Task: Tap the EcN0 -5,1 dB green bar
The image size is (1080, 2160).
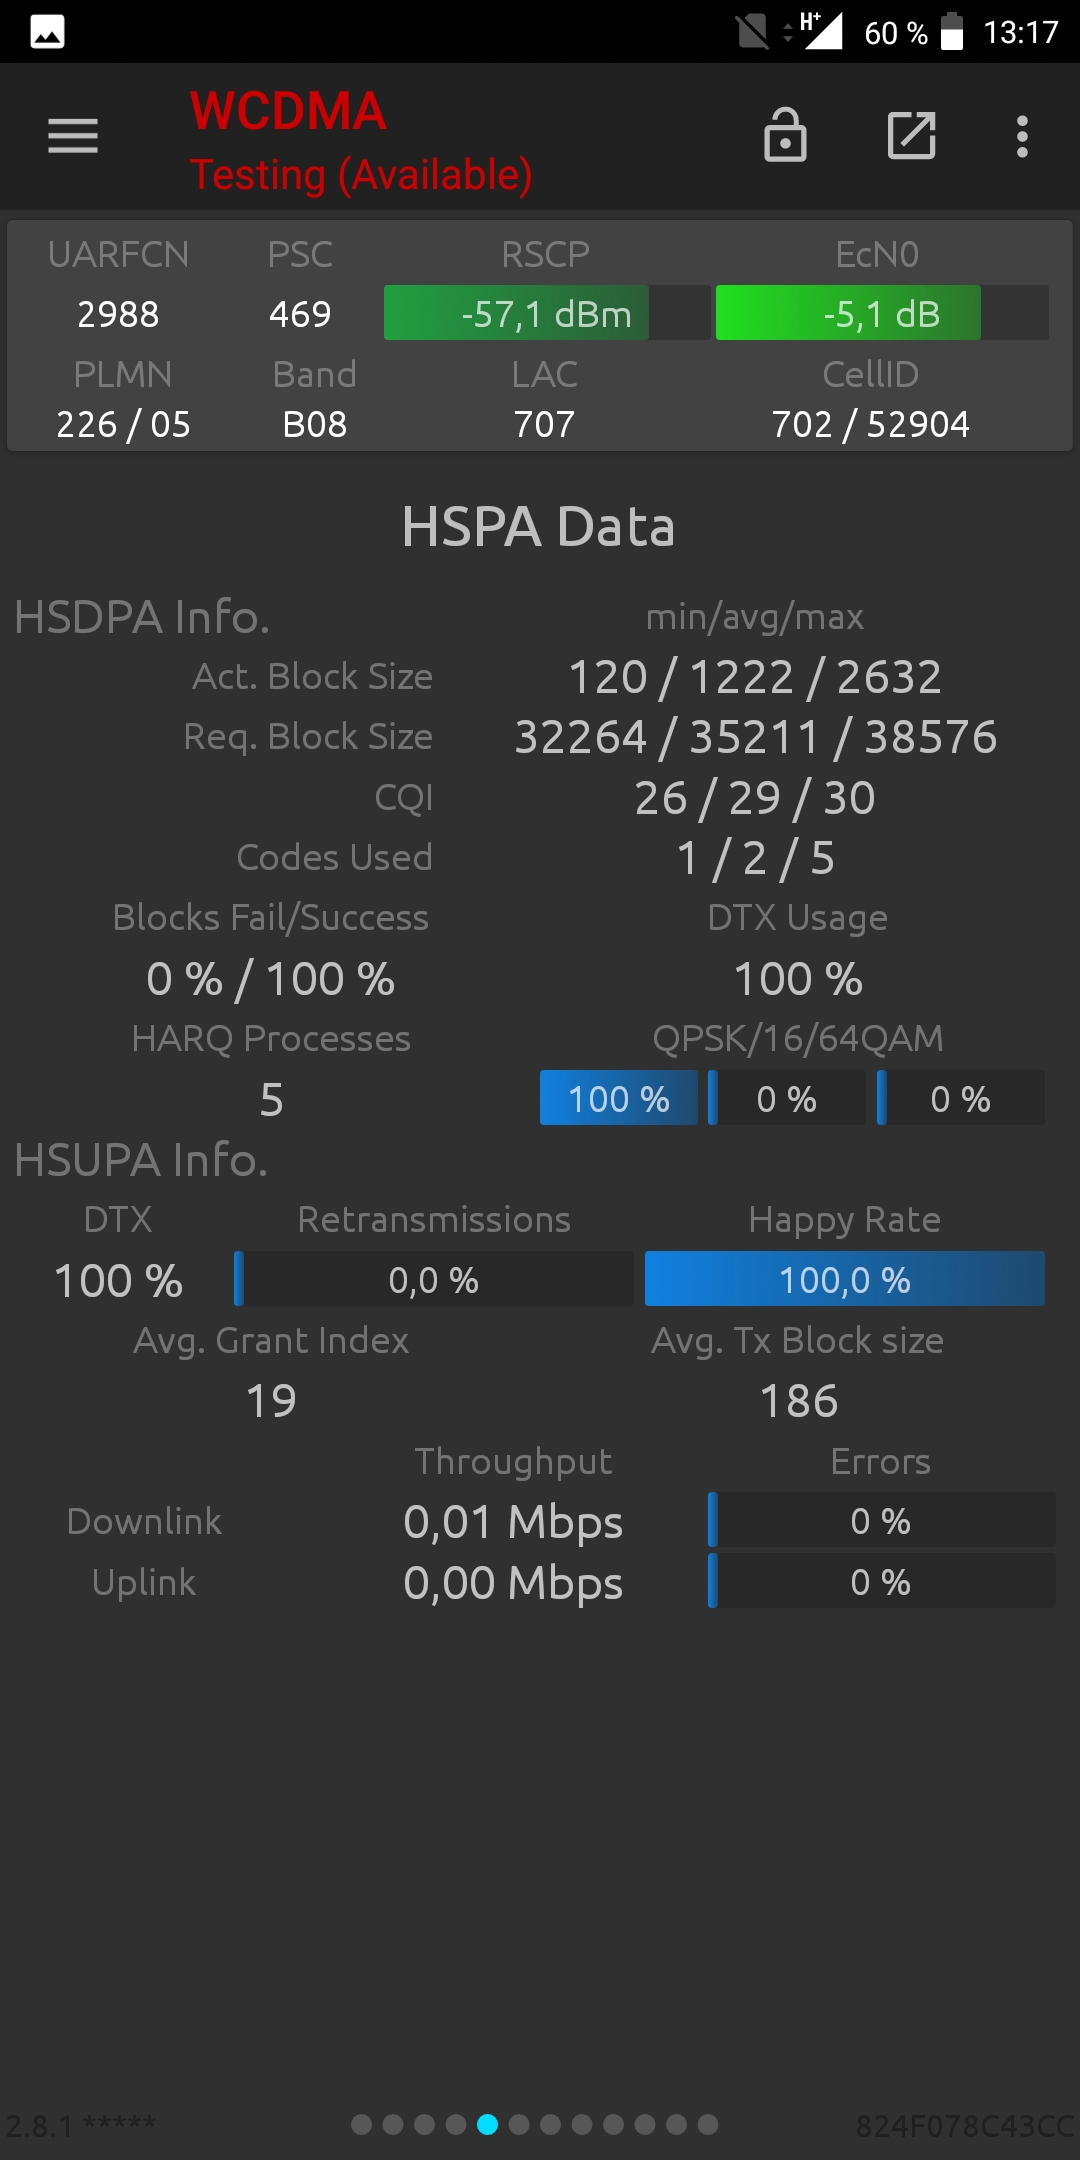Action: tap(881, 313)
